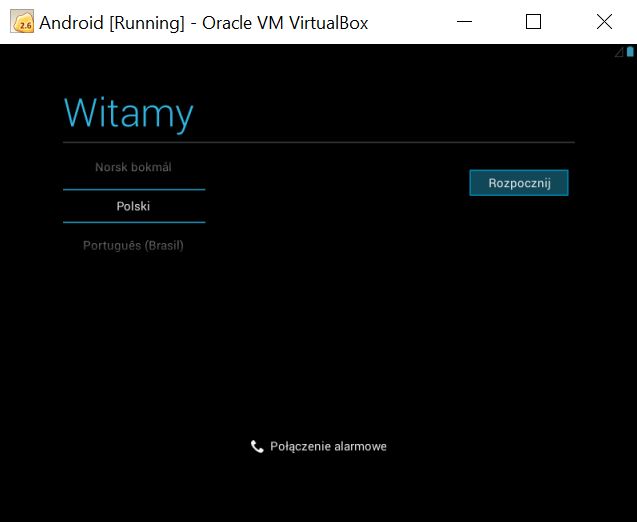The width and height of the screenshot is (637, 522).
Task: Open Połączenie alarmowe emergency call
Action: [318, 446]
